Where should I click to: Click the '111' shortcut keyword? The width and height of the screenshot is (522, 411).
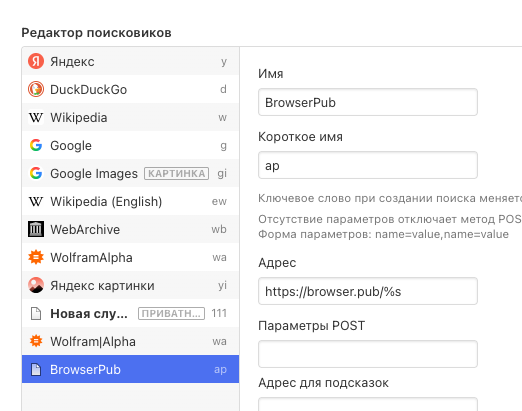coord(219,313)
